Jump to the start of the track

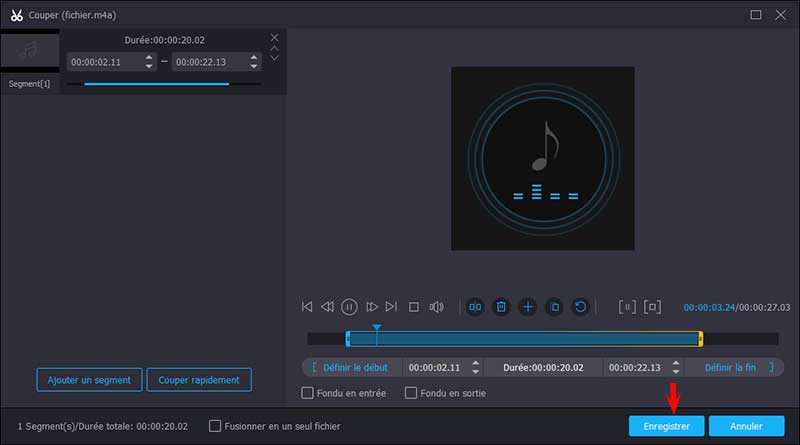(x=307, y=307)
